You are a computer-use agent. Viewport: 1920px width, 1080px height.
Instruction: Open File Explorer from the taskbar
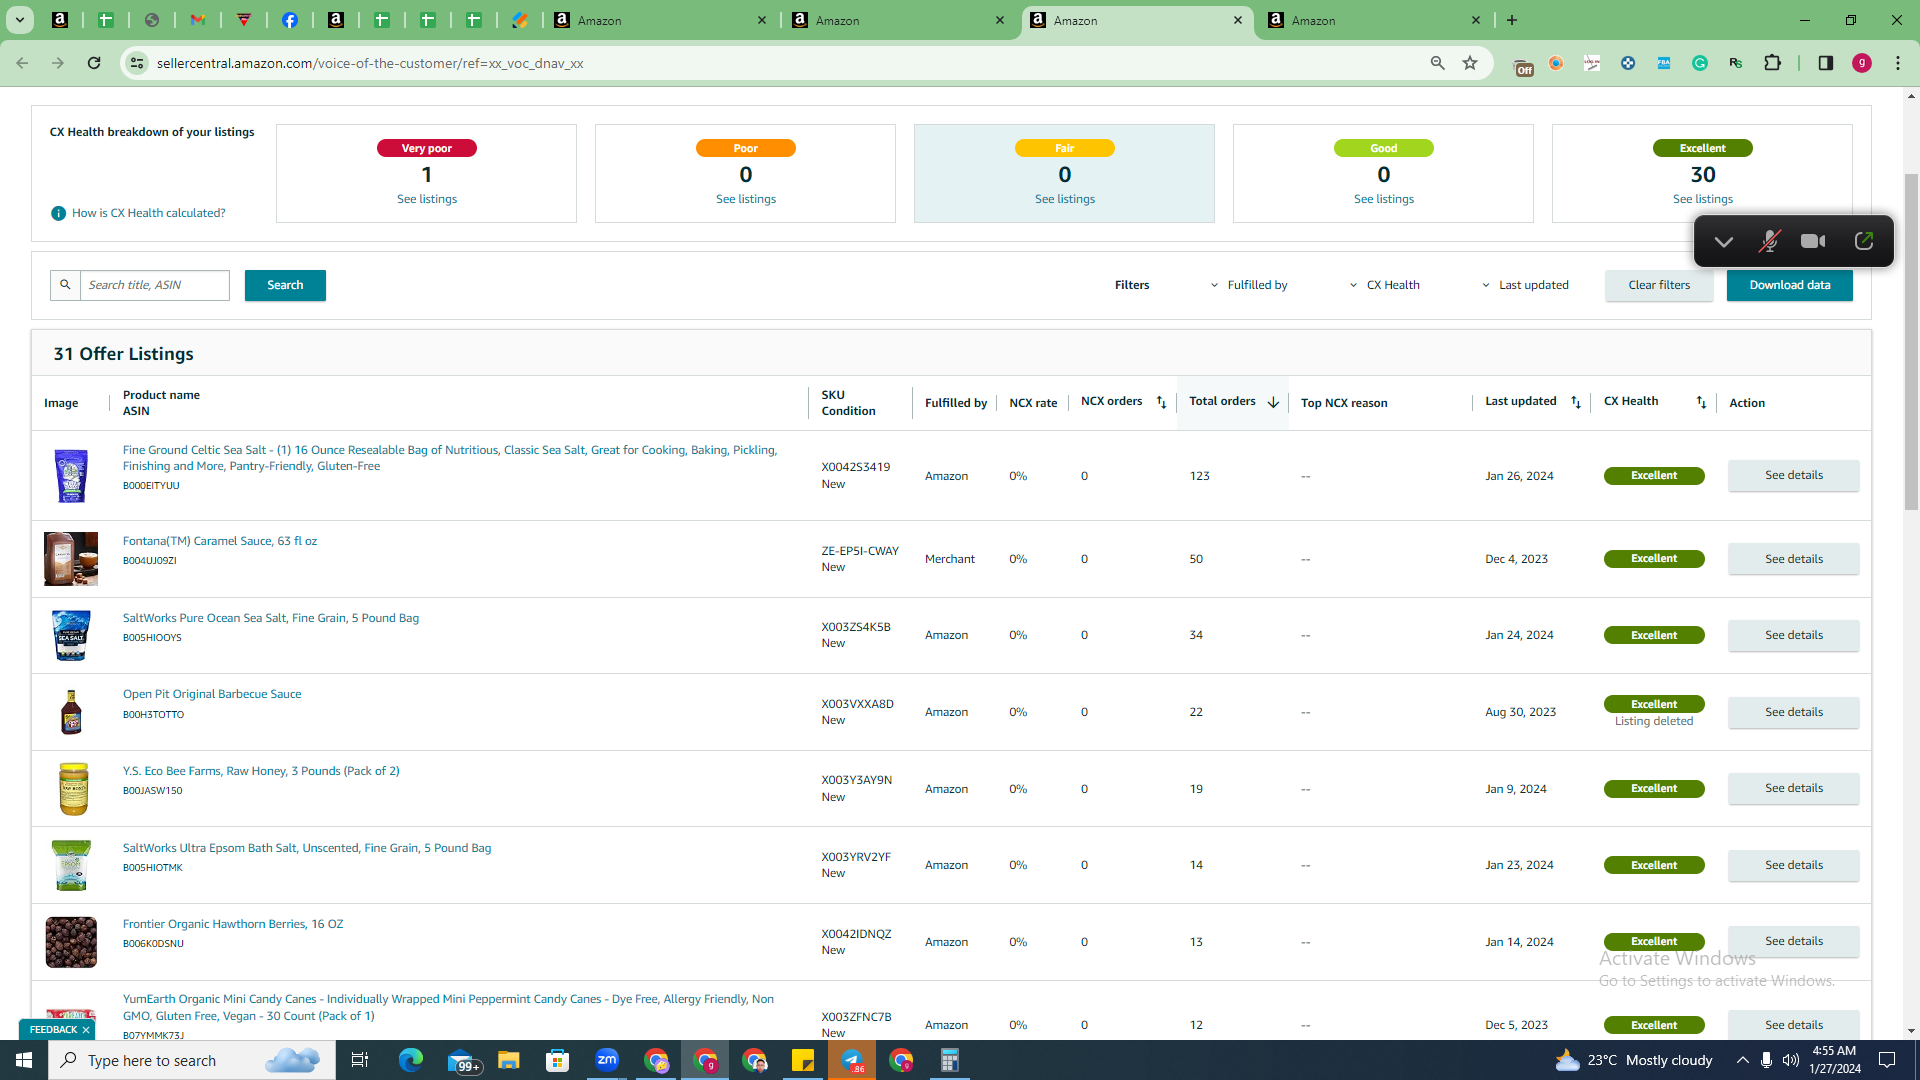point(509,1060)
